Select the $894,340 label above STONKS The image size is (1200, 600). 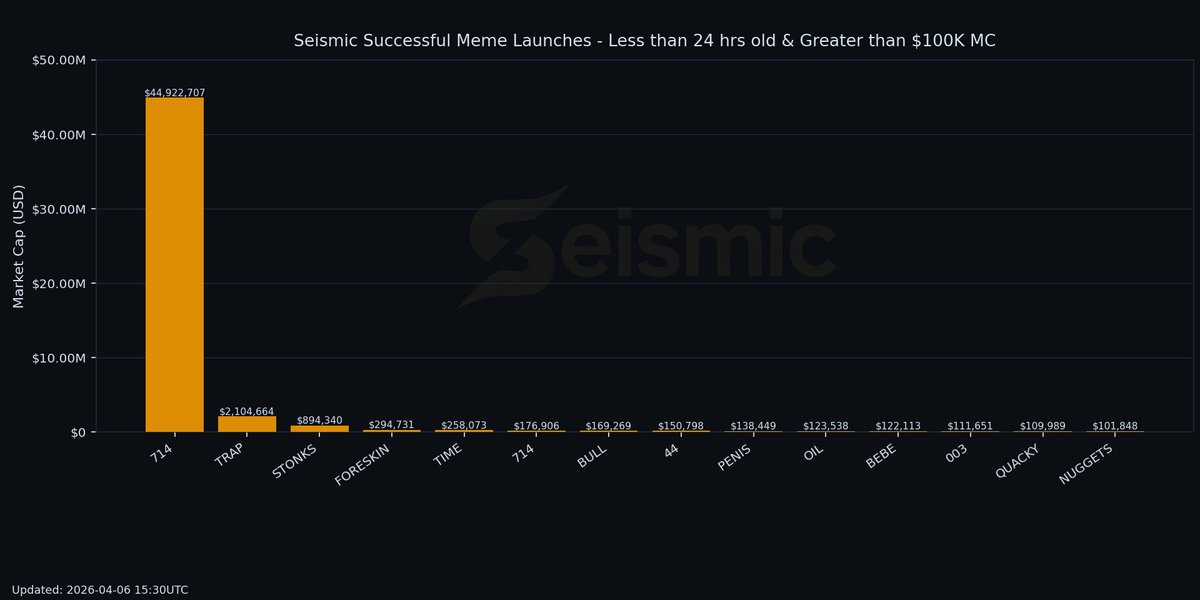(x=318, y=421)
